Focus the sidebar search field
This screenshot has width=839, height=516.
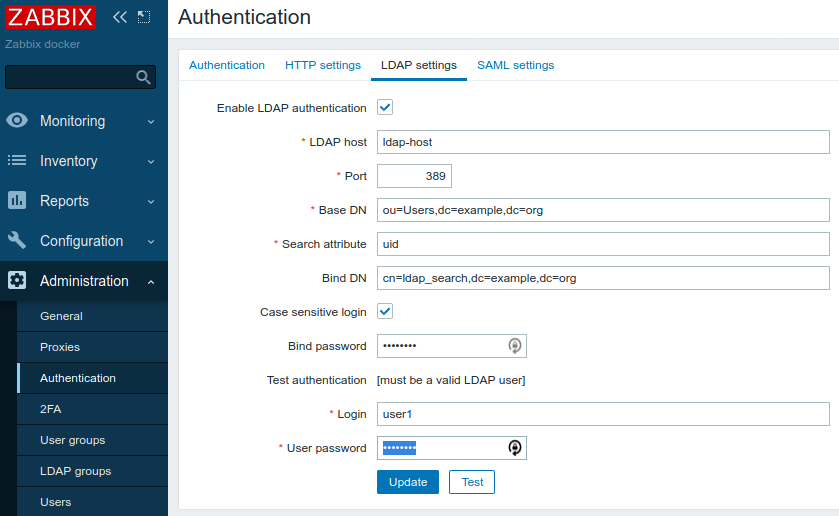coord(80,77)
